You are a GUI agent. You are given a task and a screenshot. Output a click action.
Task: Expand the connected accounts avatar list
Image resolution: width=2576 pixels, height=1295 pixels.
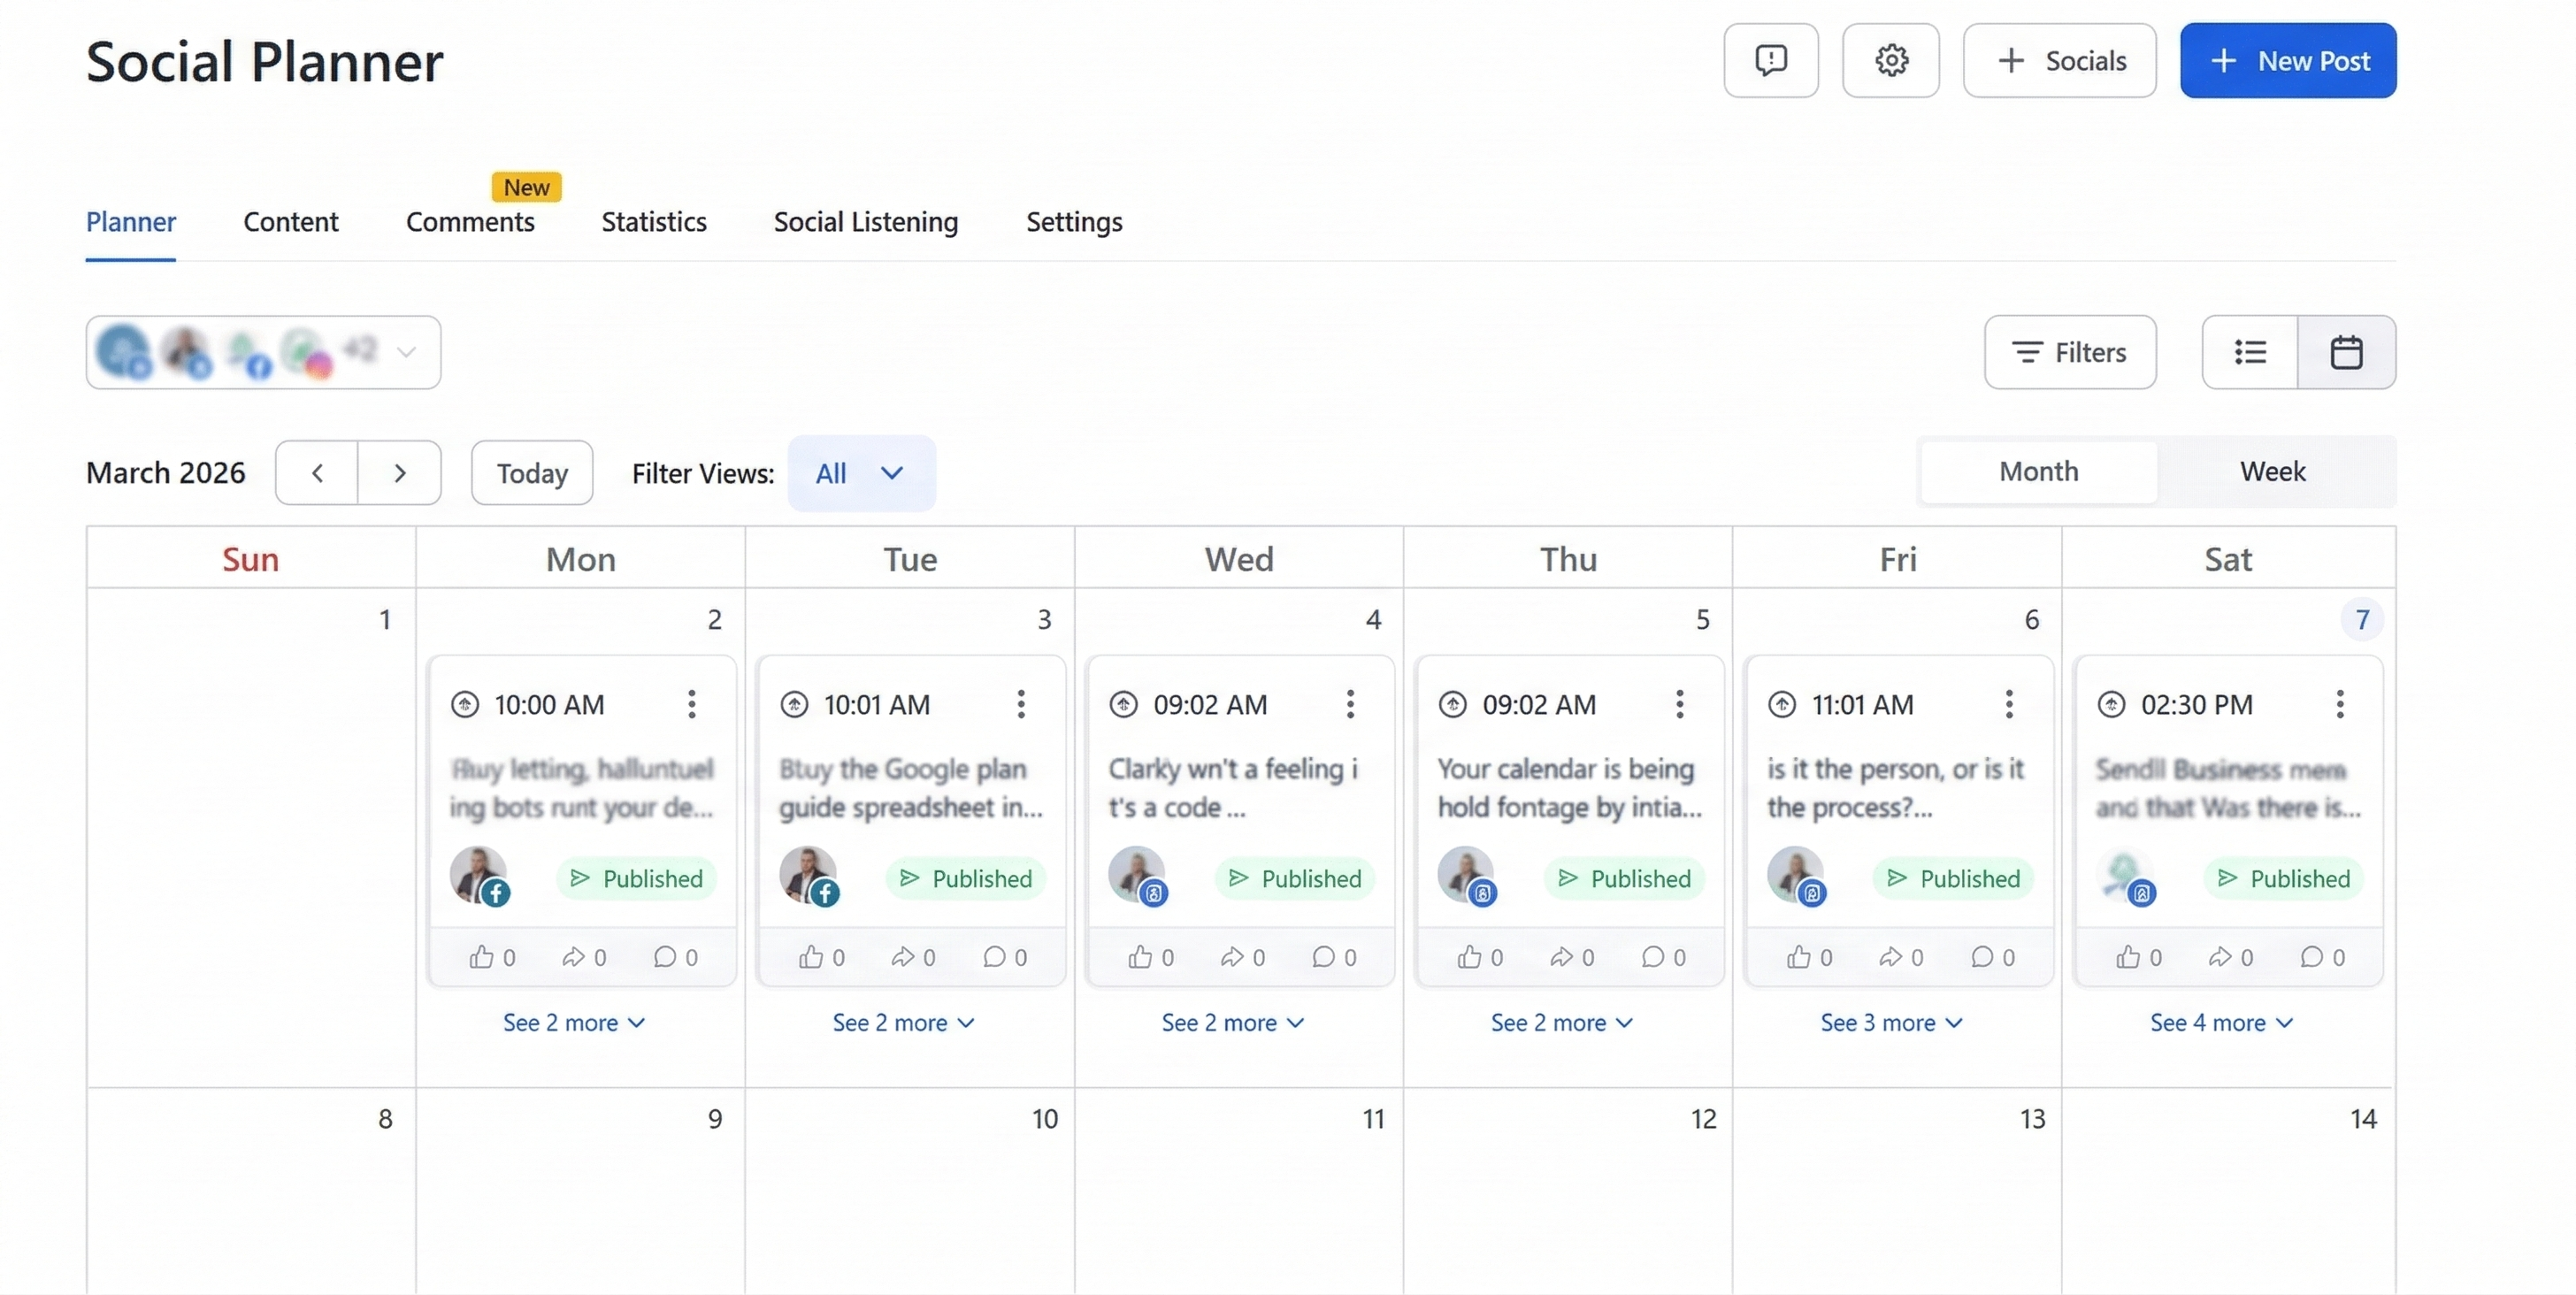pos(406,352)
